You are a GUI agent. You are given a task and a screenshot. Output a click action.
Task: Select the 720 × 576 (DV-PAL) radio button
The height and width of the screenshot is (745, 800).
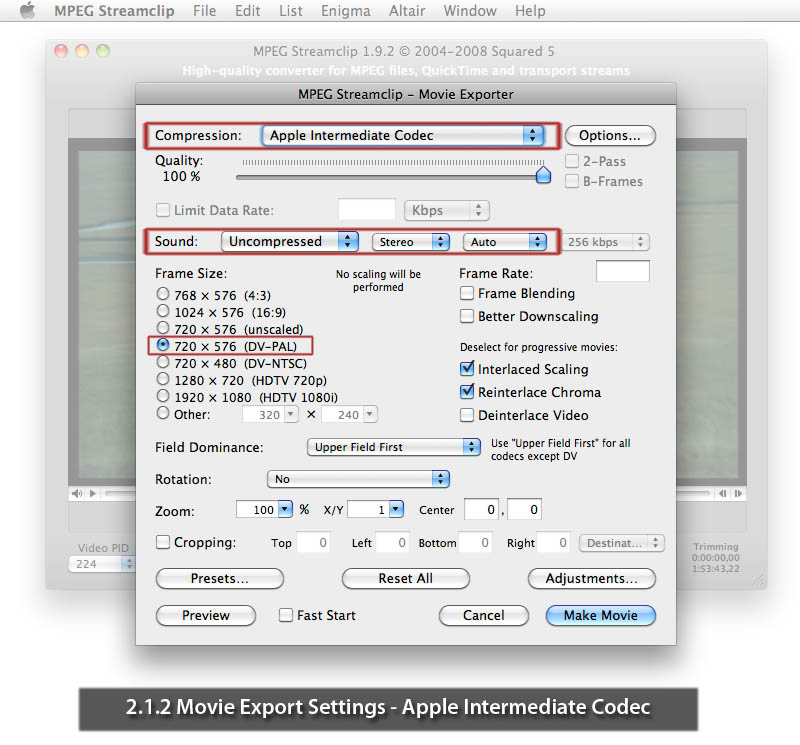(x=163, y=345)
